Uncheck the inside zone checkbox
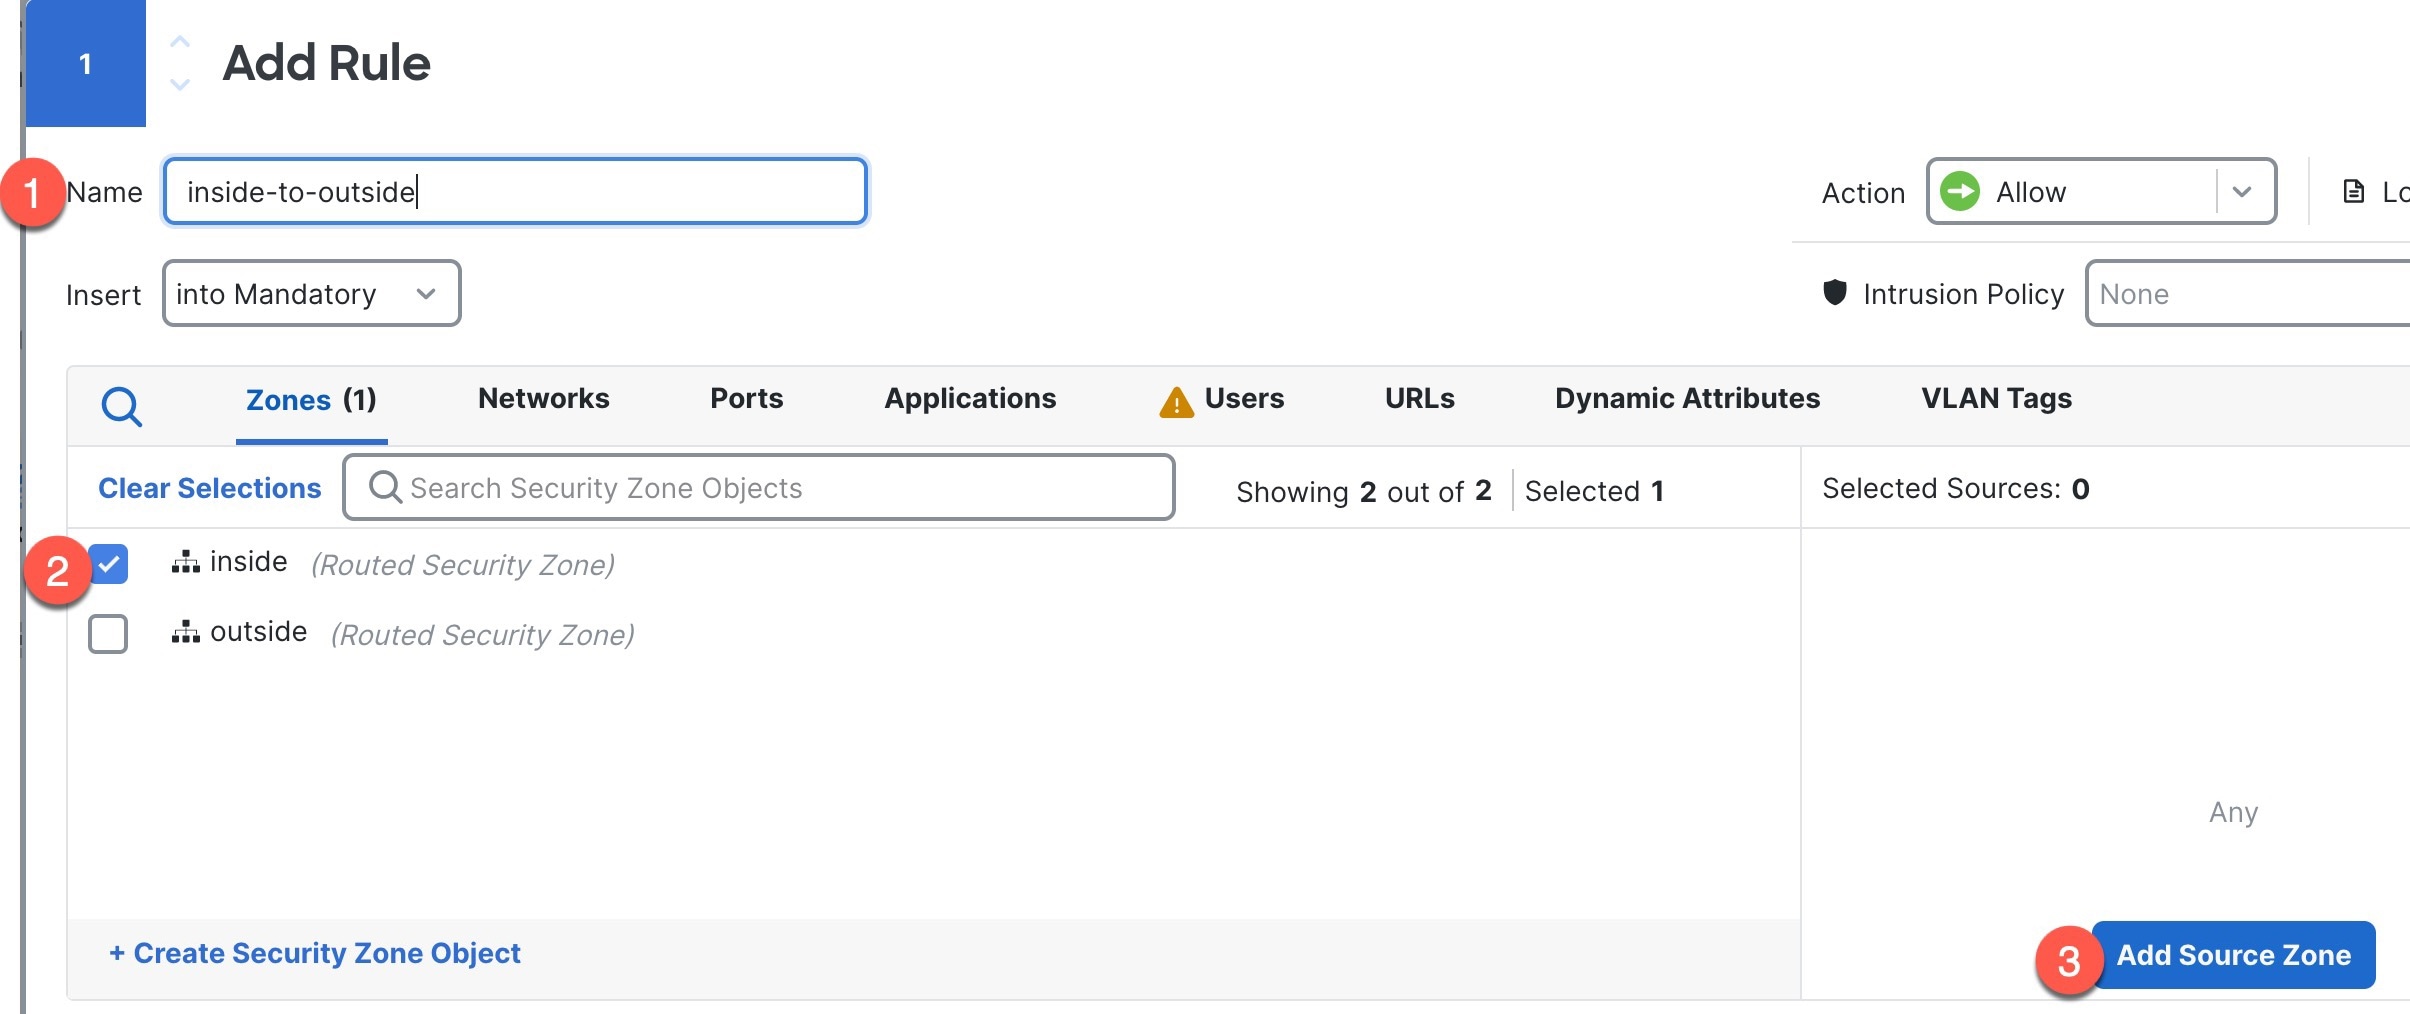Image resolution: width=2410 pixels, height=1014 pixels. 109,564
